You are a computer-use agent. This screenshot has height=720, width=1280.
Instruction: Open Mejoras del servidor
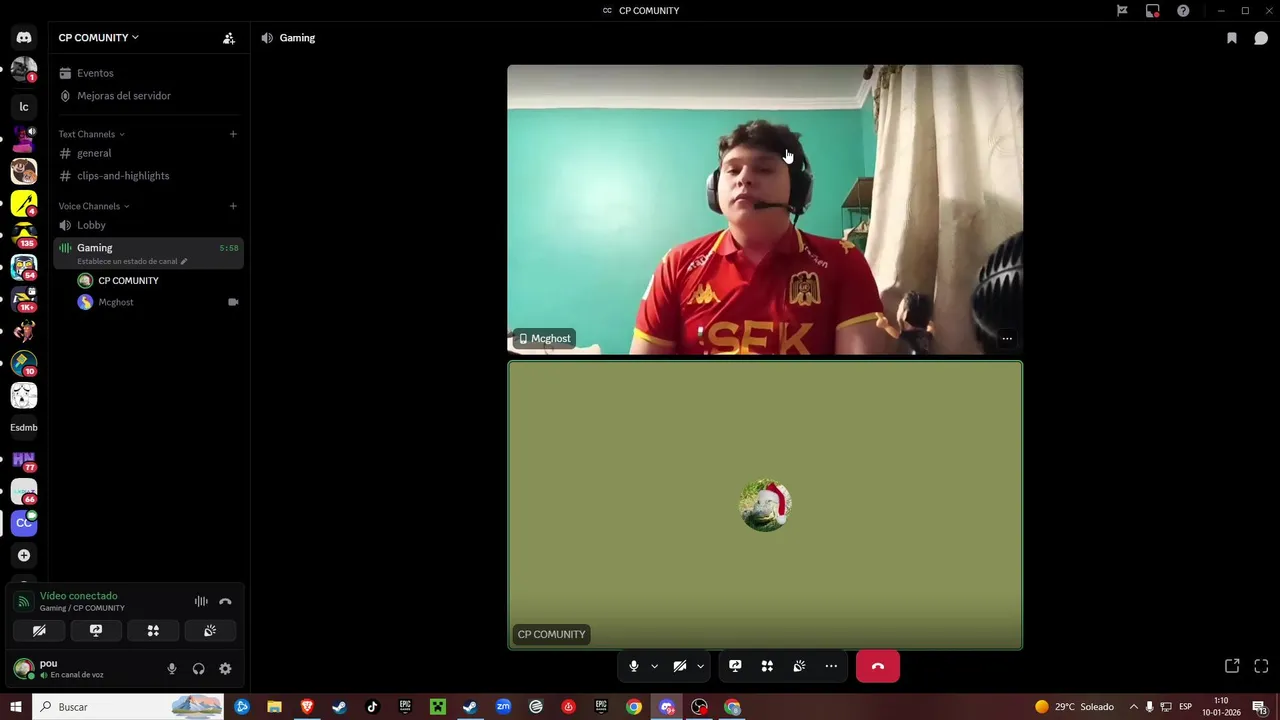148,96
